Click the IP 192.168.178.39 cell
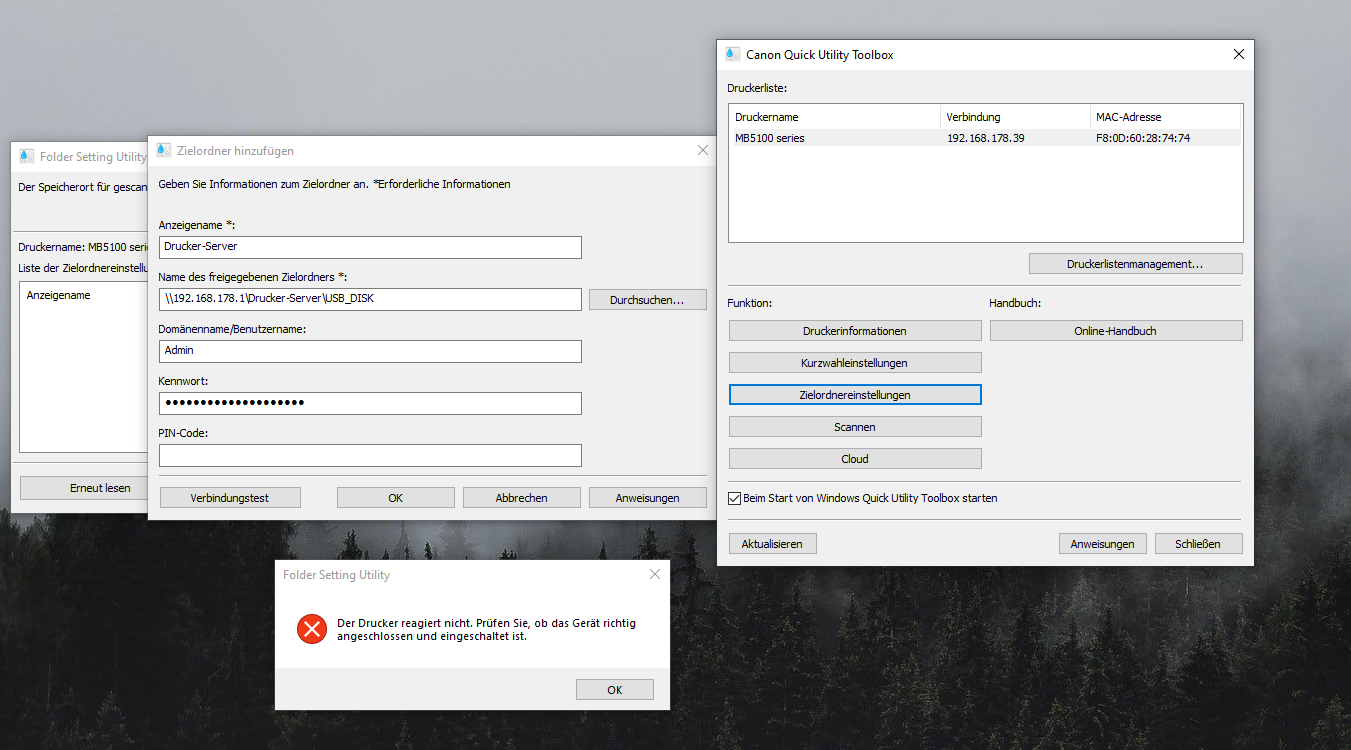Image resolution: width=1351 pixels, height=750 pixels. (x=986, y=138)
